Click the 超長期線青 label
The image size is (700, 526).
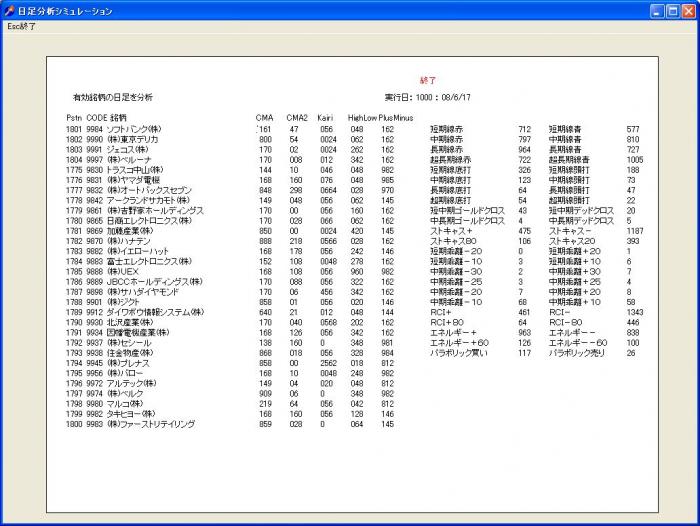click(569, 160)
